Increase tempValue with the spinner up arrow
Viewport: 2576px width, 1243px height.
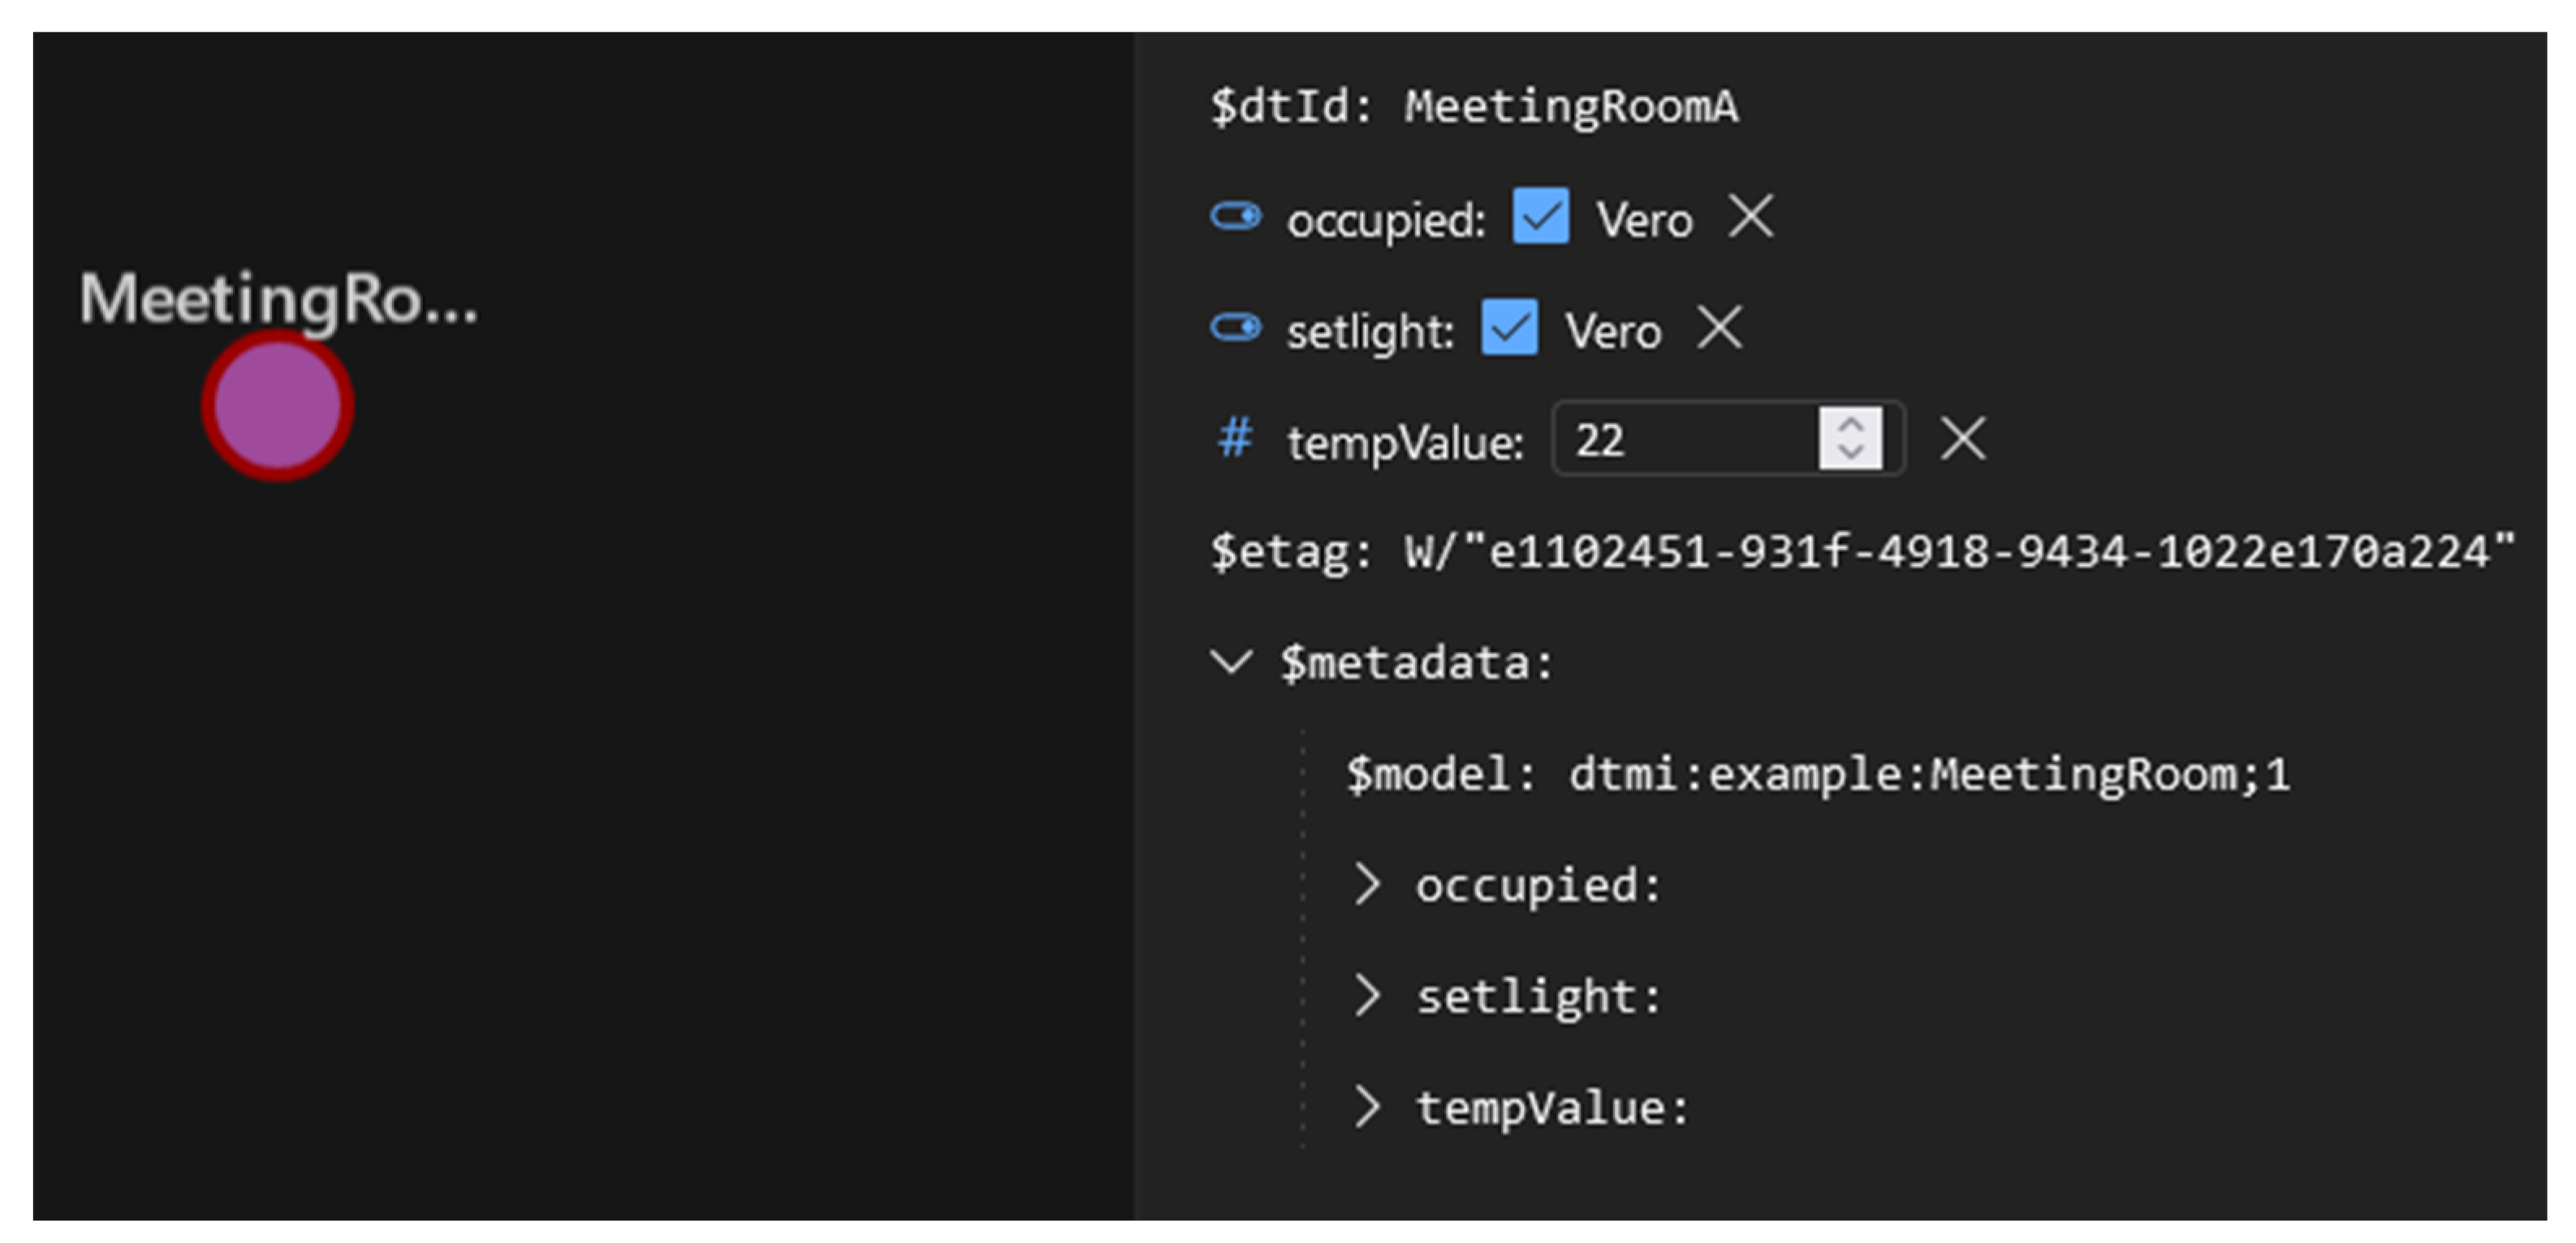tap(1851, 425)
